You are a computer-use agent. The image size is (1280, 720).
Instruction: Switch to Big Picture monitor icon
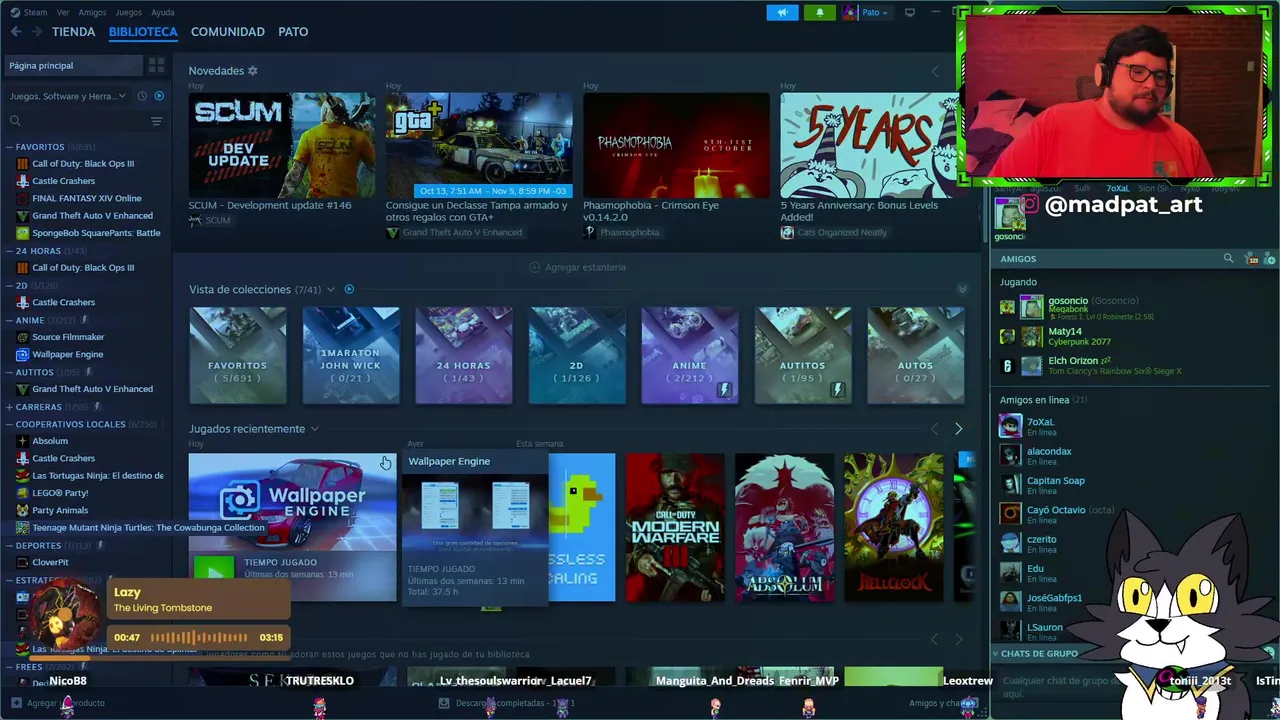910,12
